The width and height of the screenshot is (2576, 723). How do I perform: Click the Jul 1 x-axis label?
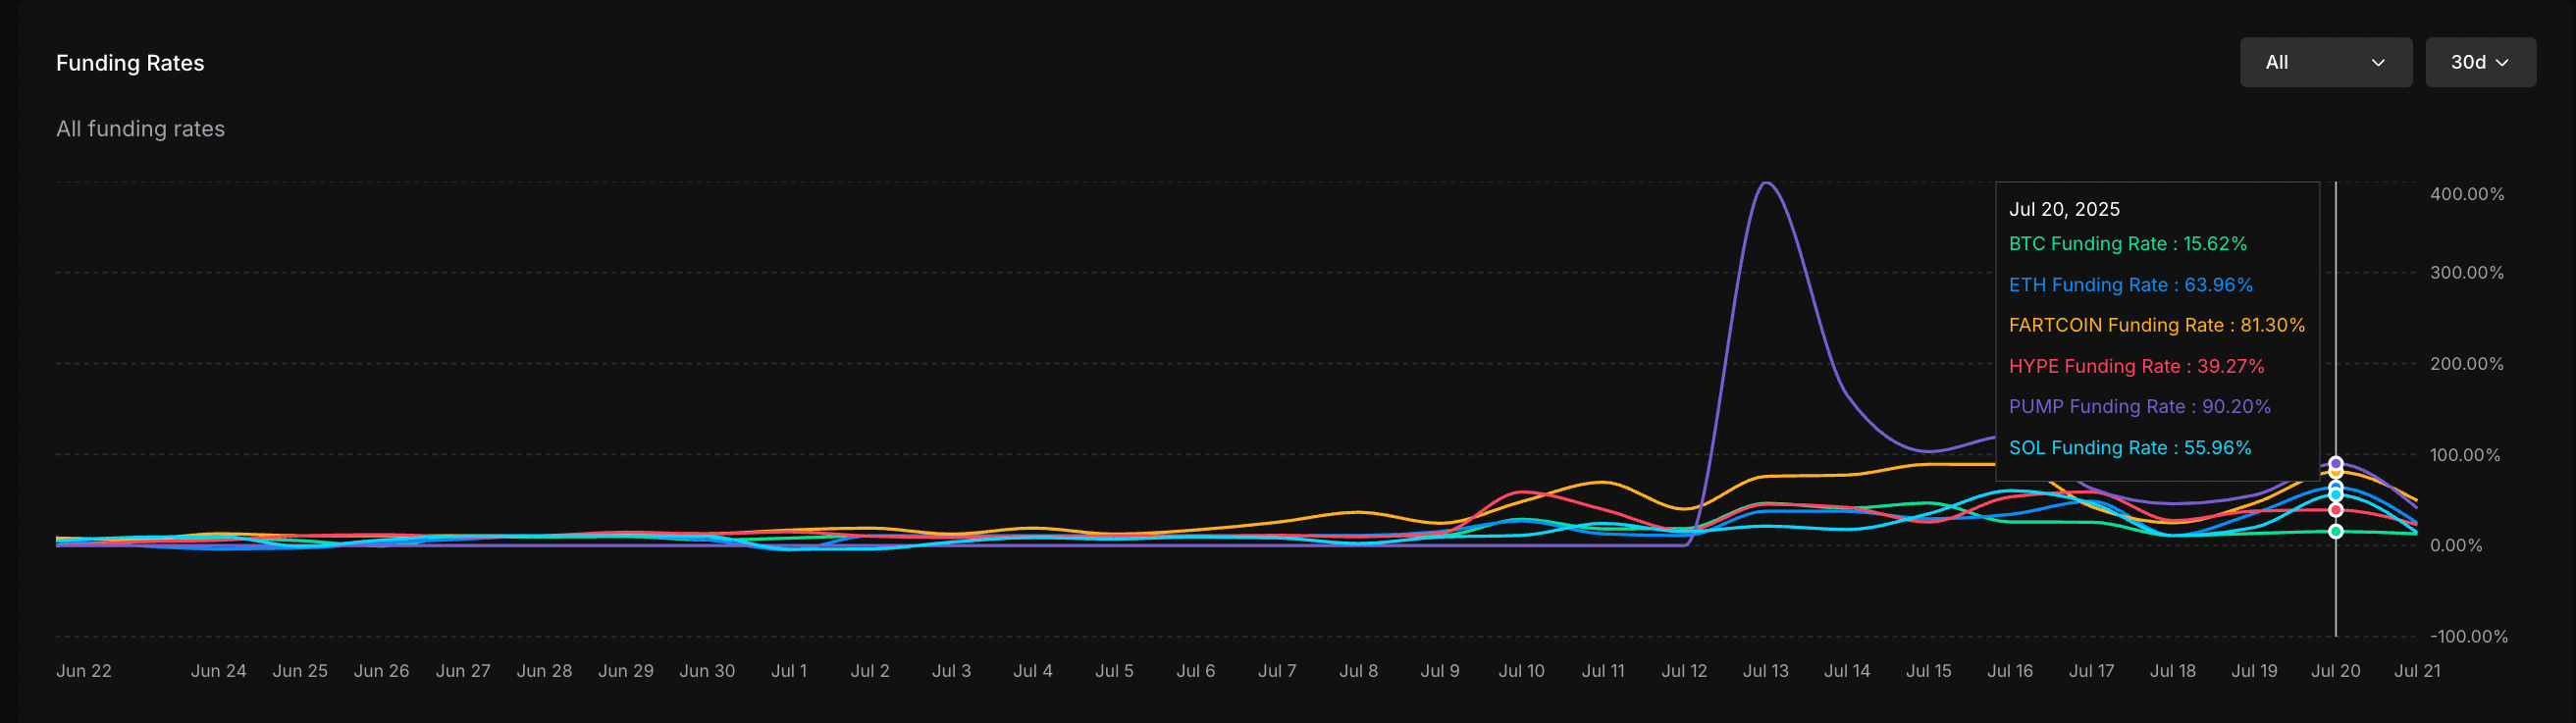coord(788,671)
